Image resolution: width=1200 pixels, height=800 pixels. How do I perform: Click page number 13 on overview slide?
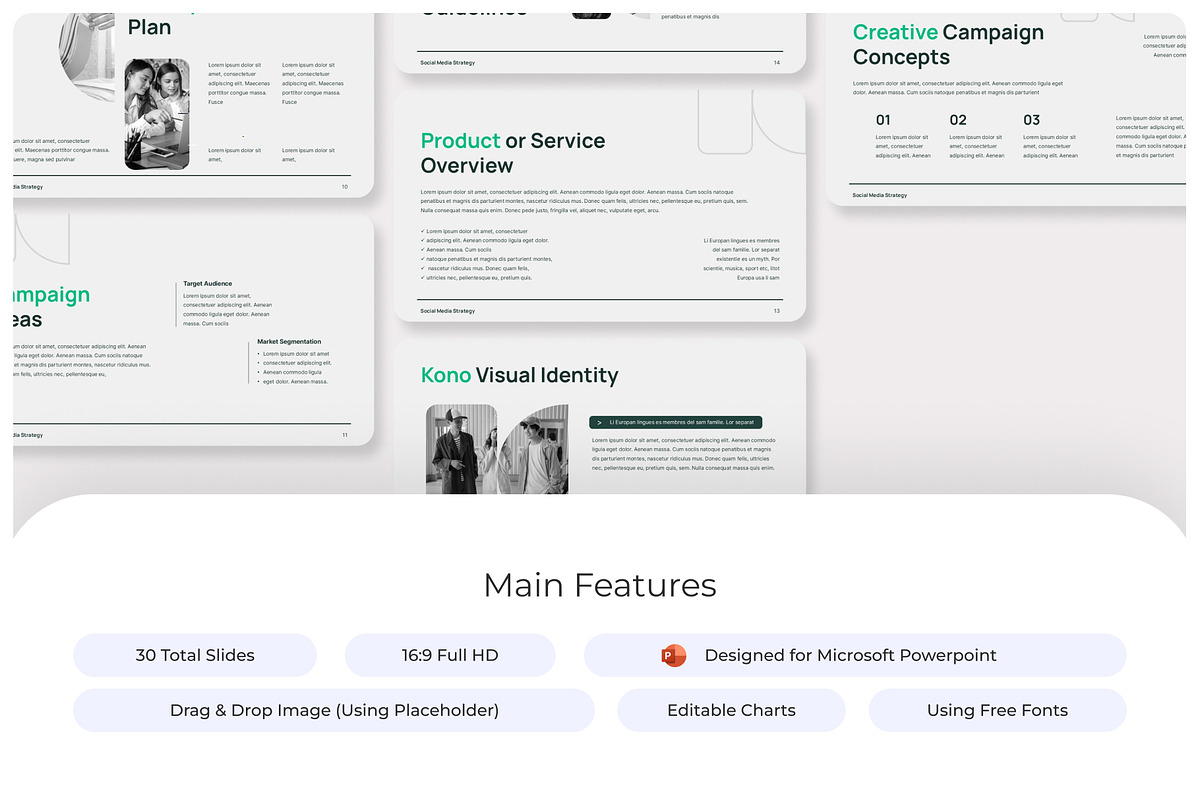click(777, 311)
